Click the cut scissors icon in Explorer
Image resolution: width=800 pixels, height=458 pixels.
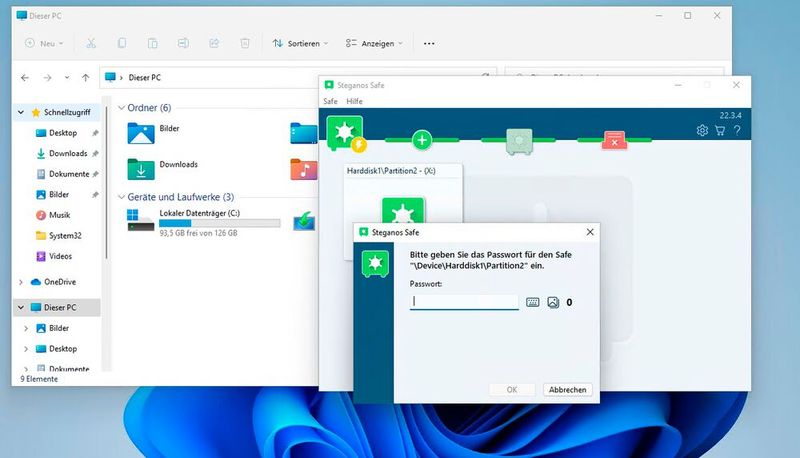[x=91, y=43]
